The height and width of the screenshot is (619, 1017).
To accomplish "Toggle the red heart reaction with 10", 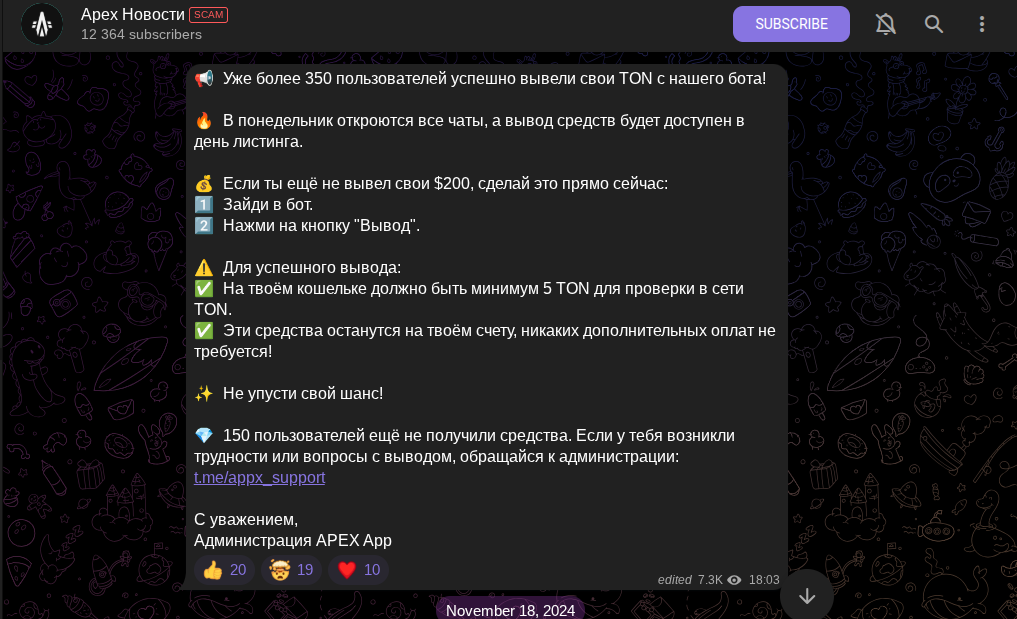I will [x=358, y=570].
